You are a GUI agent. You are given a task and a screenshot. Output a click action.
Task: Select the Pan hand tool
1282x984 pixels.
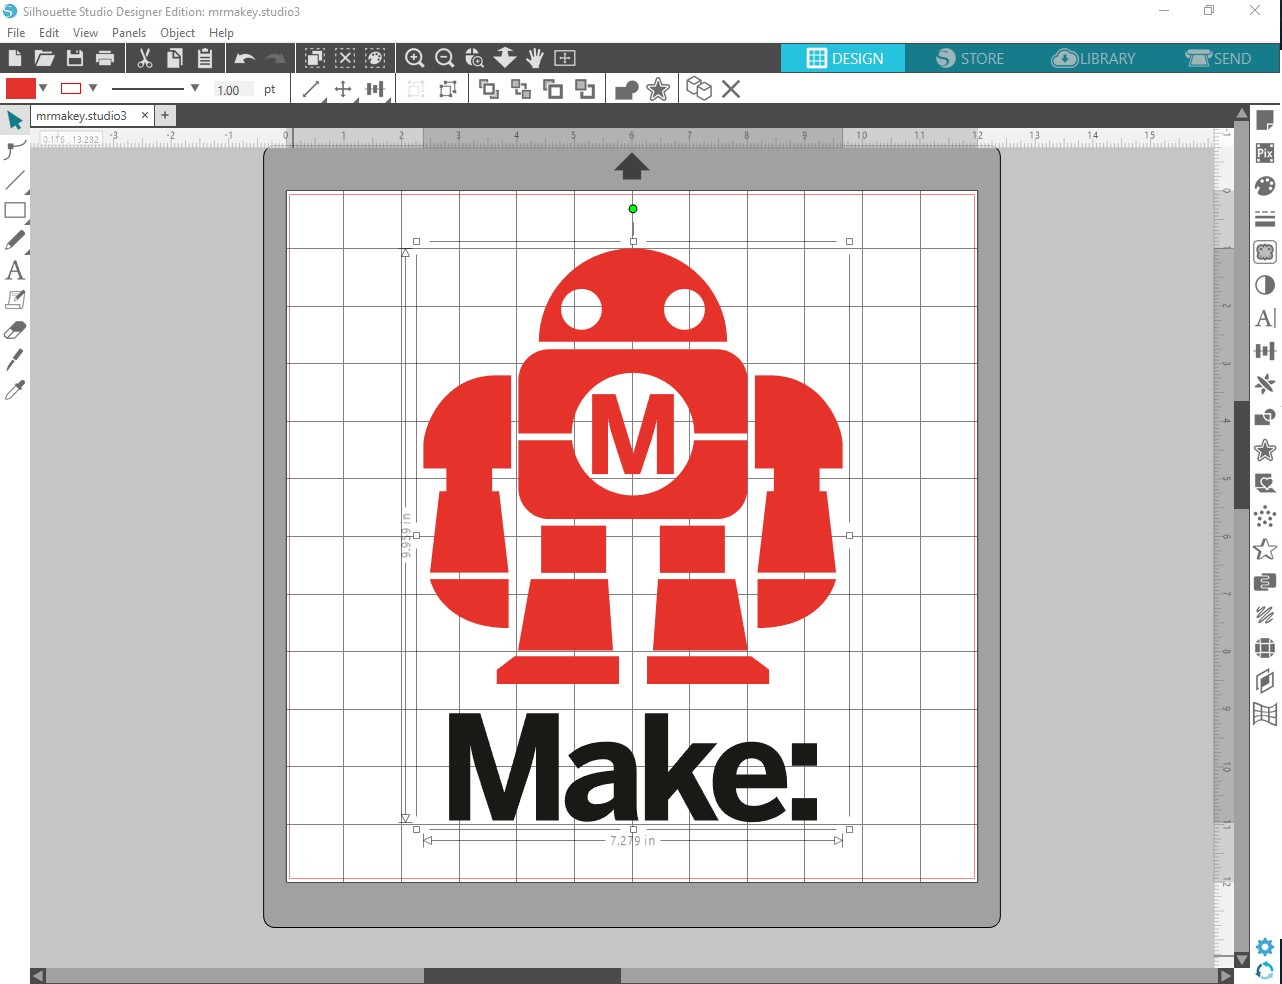[535, 58]
